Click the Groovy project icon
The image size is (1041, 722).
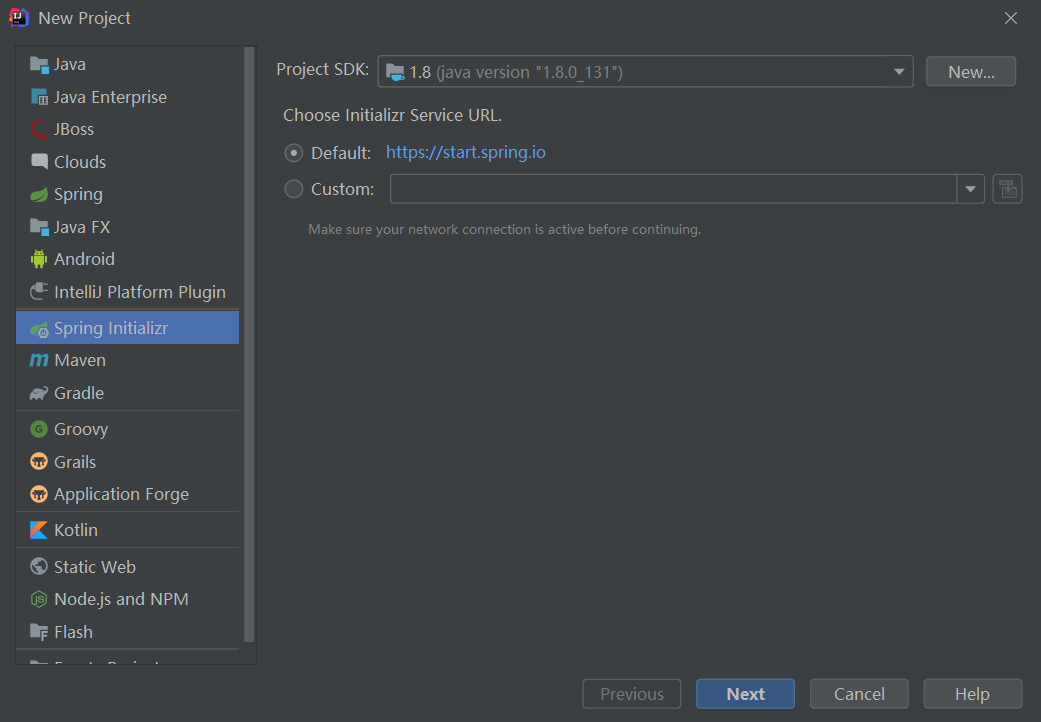click(39, 429)
